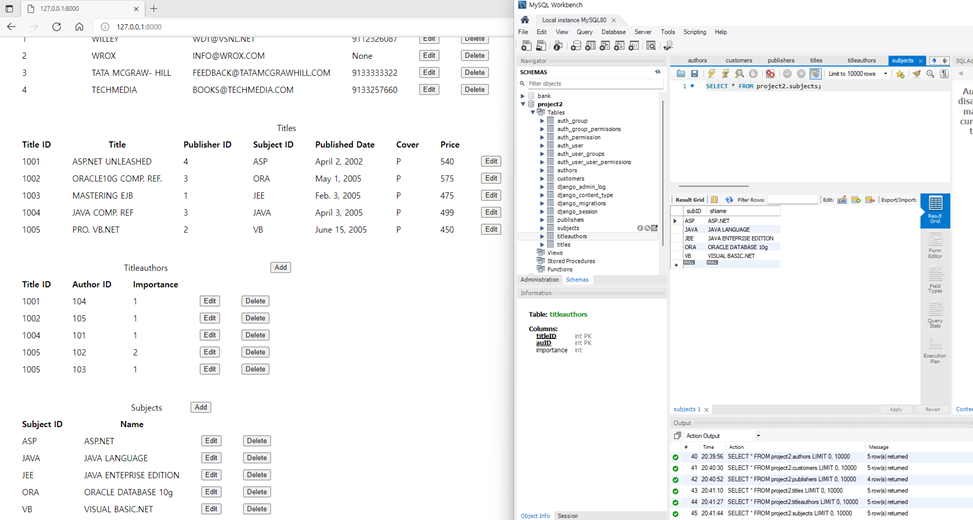Click Create new table icon in toolbar
This screenshot has width=973, height=520.
[x=590, y=45]
